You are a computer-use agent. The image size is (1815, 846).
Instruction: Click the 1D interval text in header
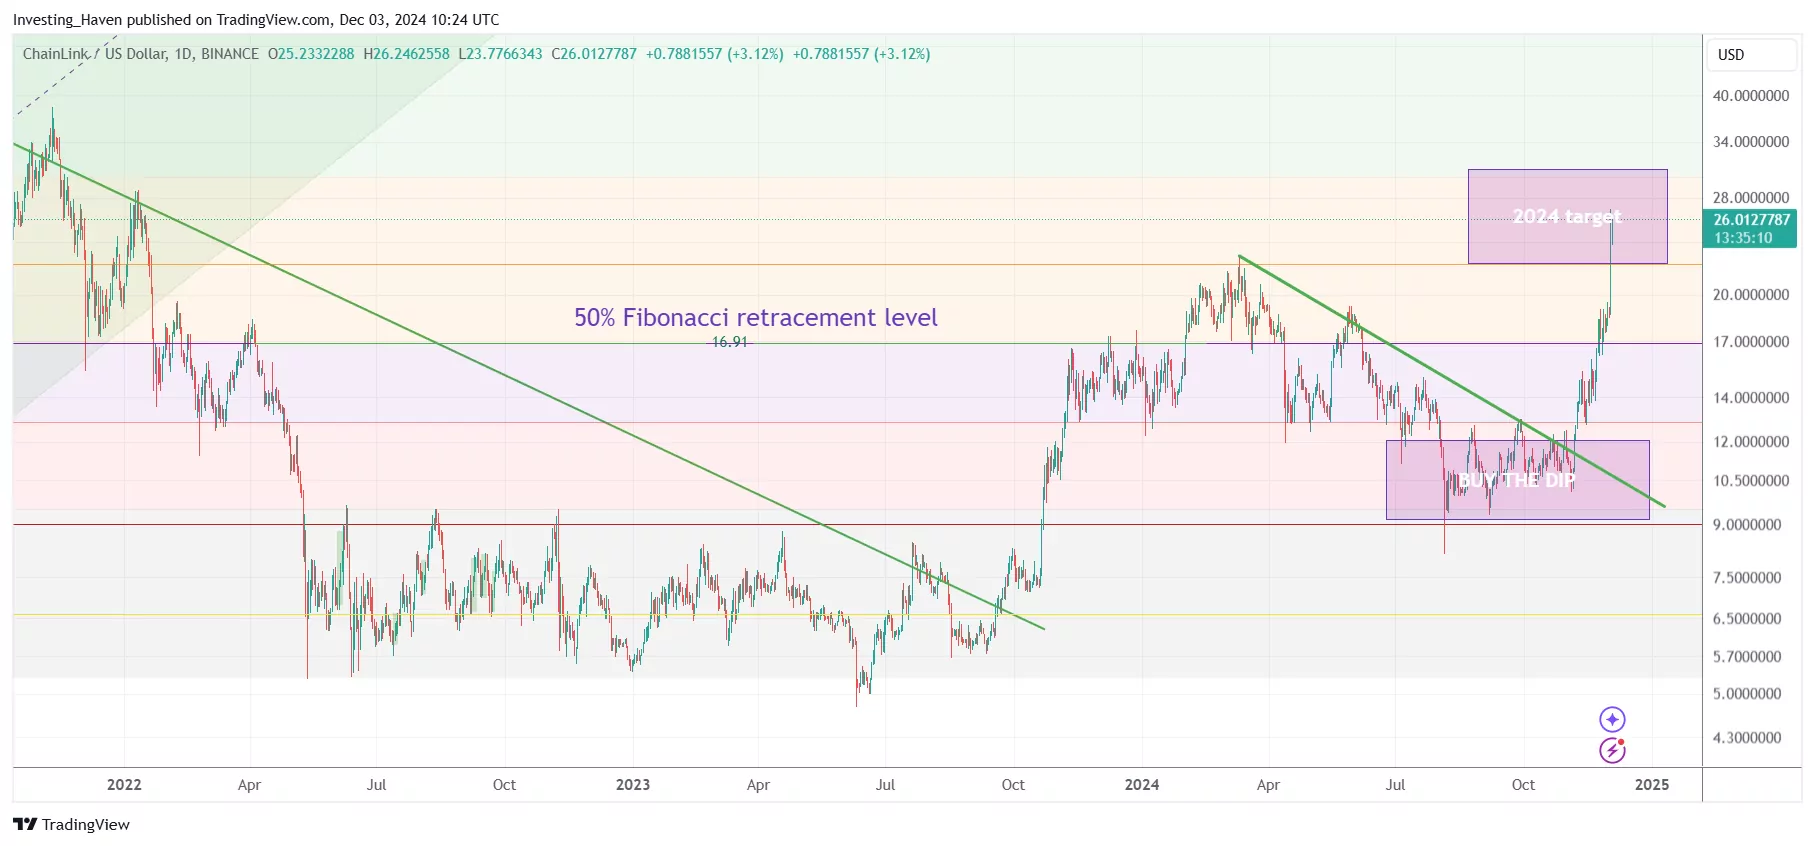coord(183,54)
